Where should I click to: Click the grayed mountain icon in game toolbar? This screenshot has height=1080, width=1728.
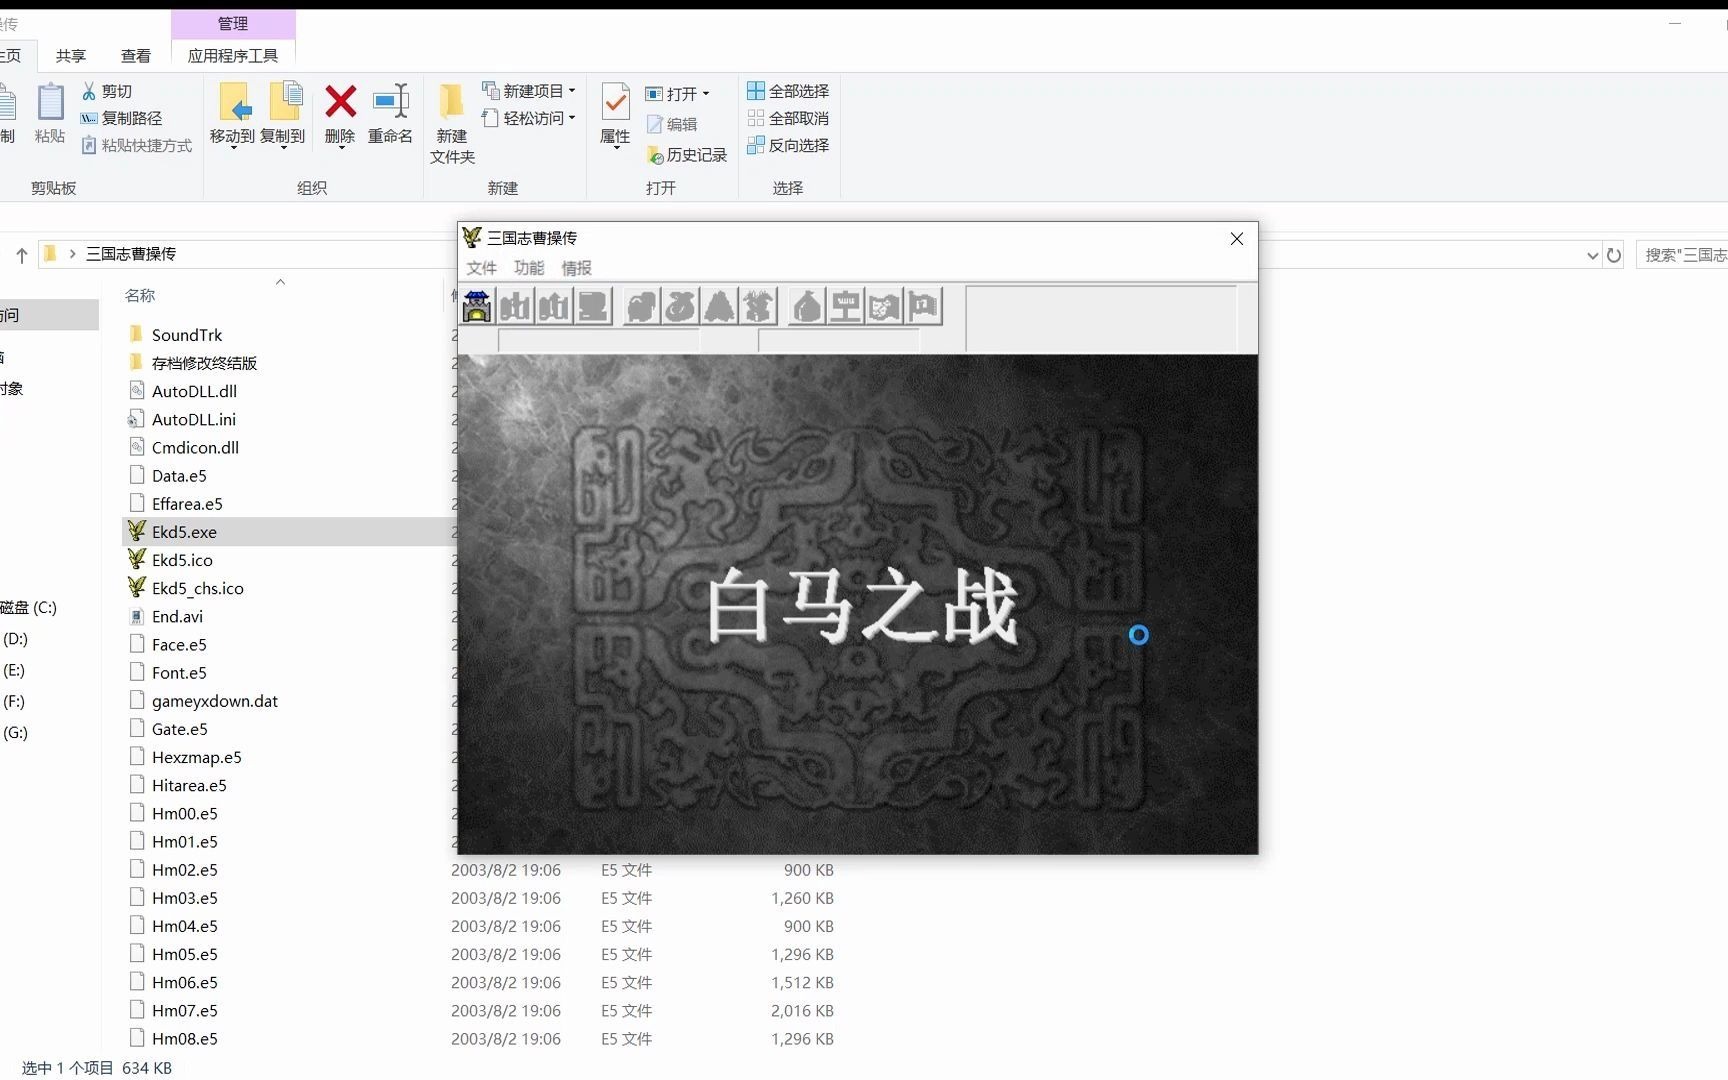719,306
